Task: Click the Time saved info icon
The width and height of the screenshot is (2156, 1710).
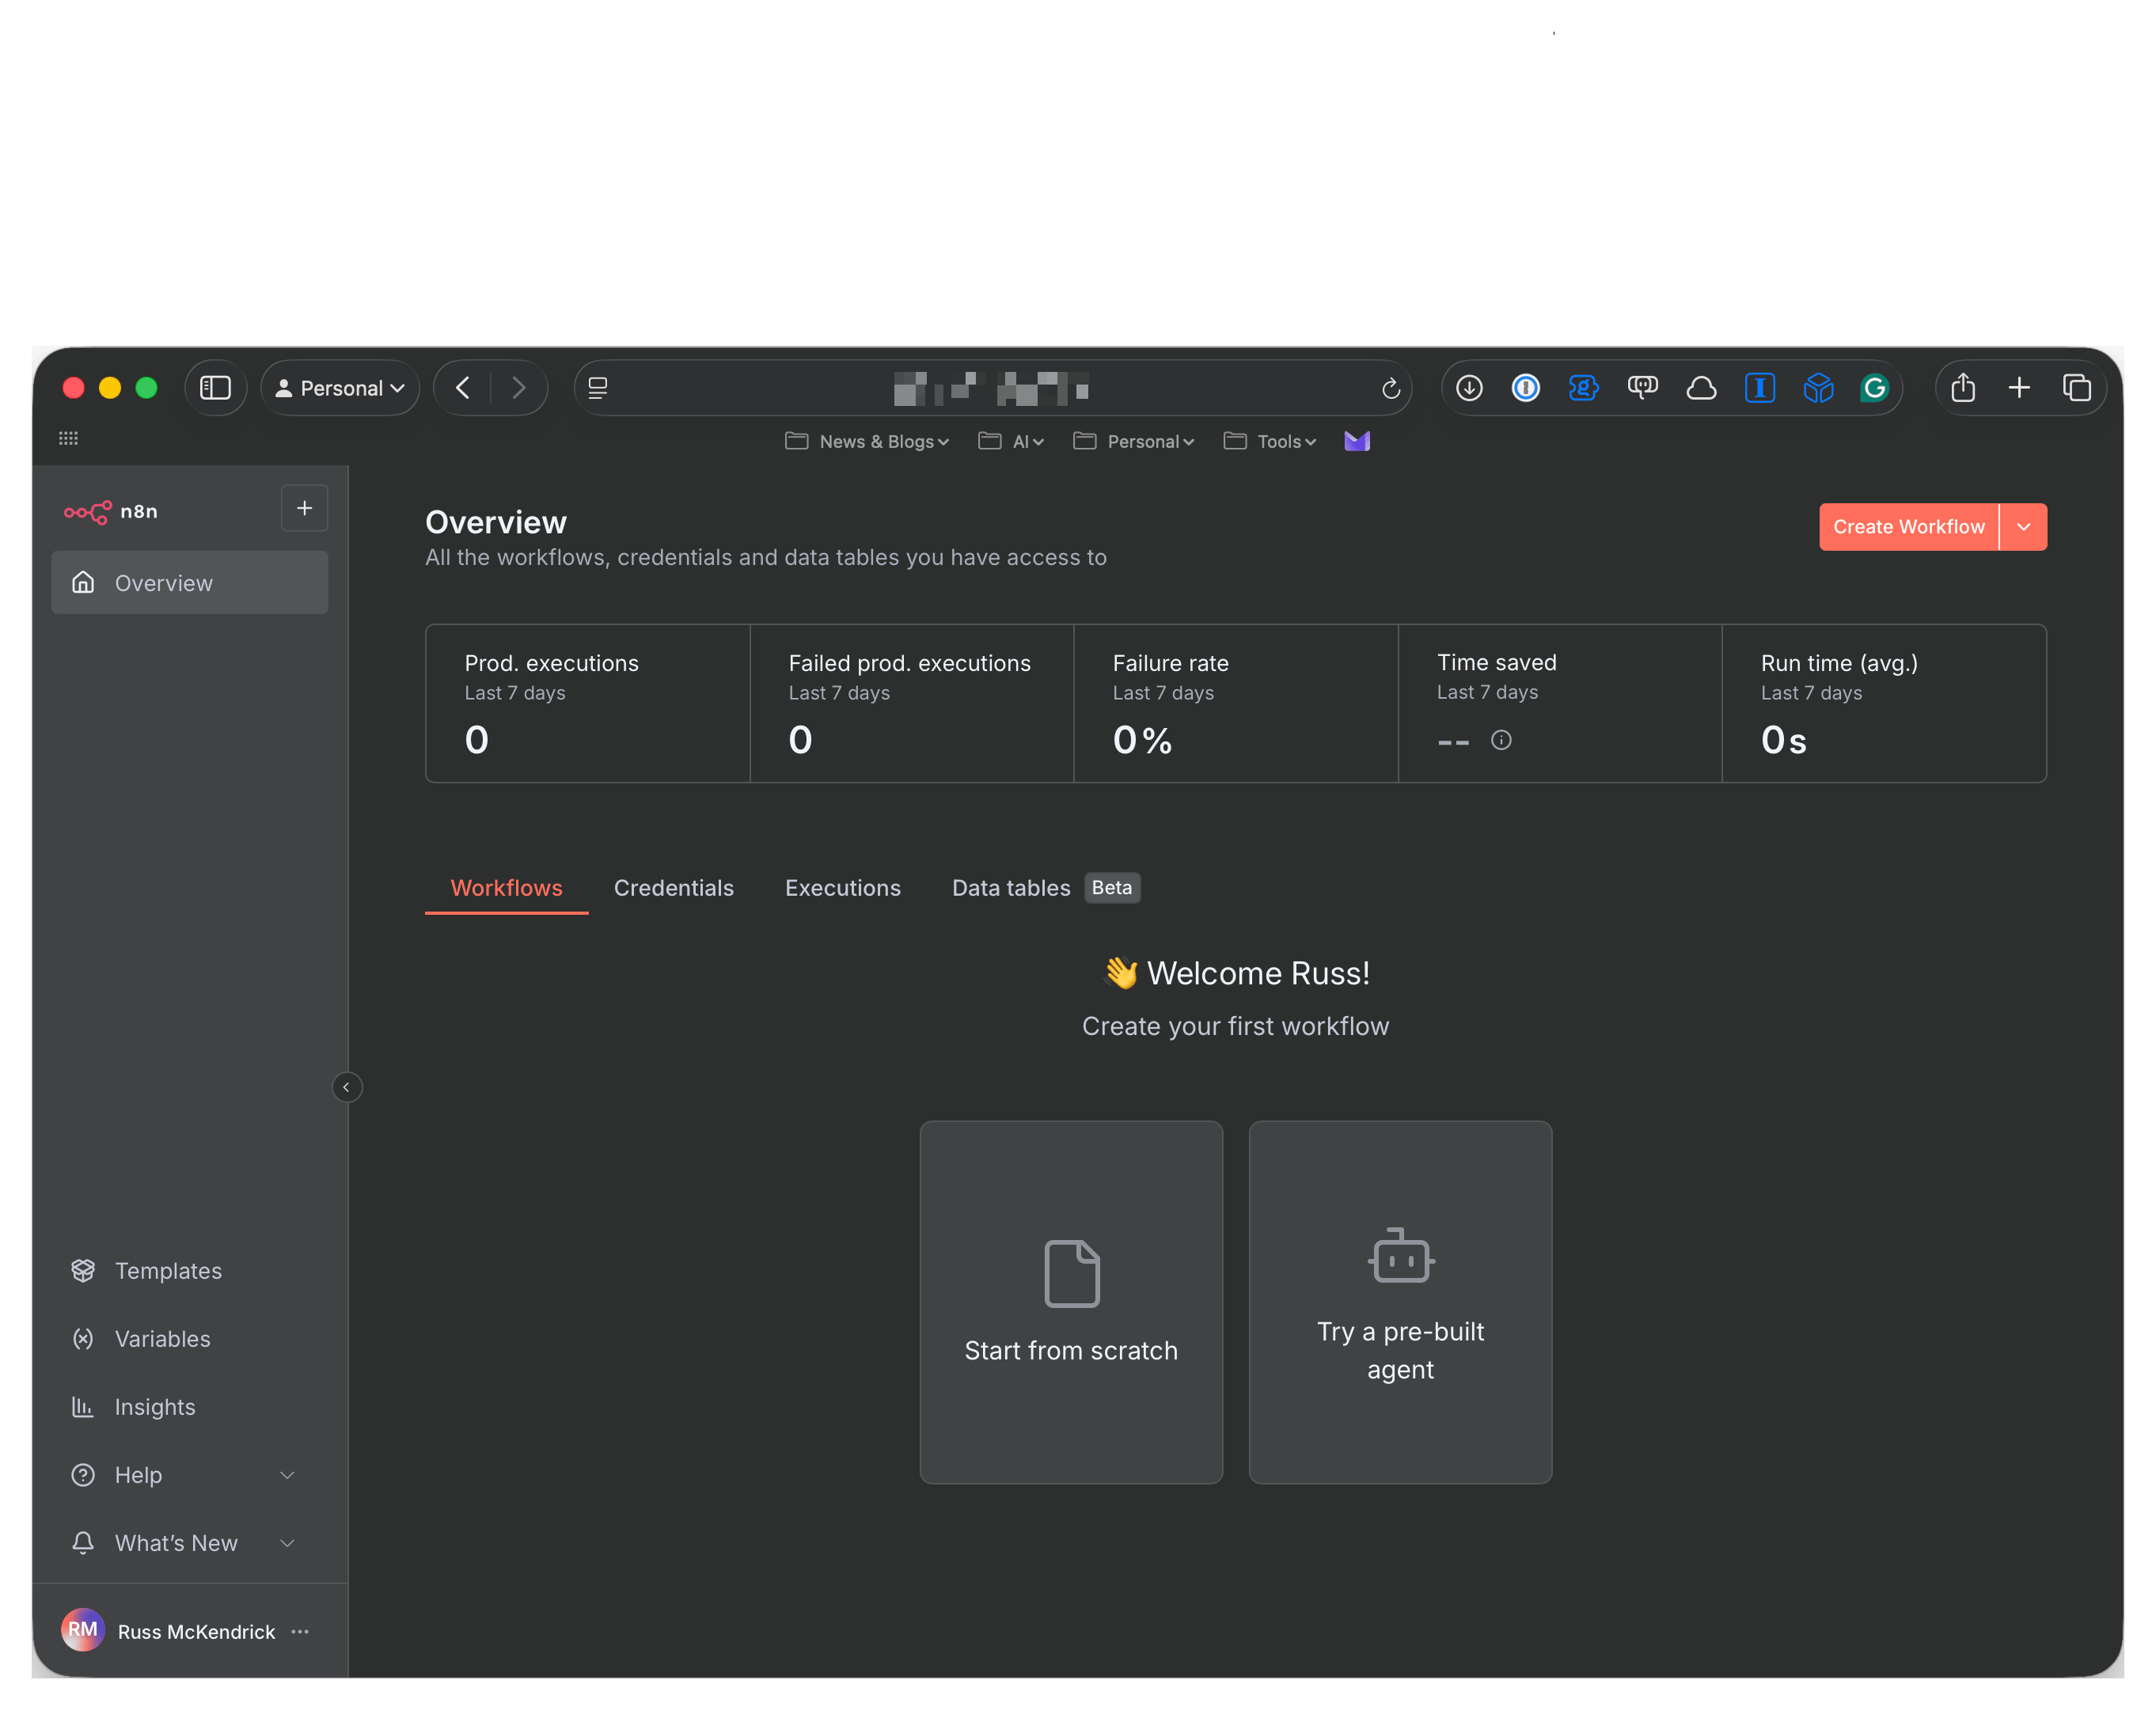Action: point(1500,740)
